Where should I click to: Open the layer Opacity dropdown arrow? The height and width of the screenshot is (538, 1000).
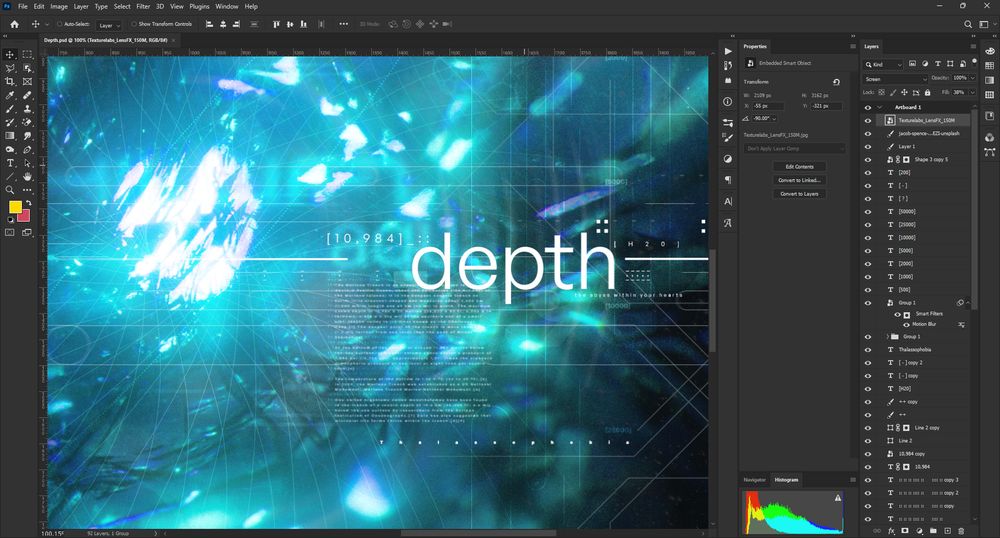pos(973,78)
